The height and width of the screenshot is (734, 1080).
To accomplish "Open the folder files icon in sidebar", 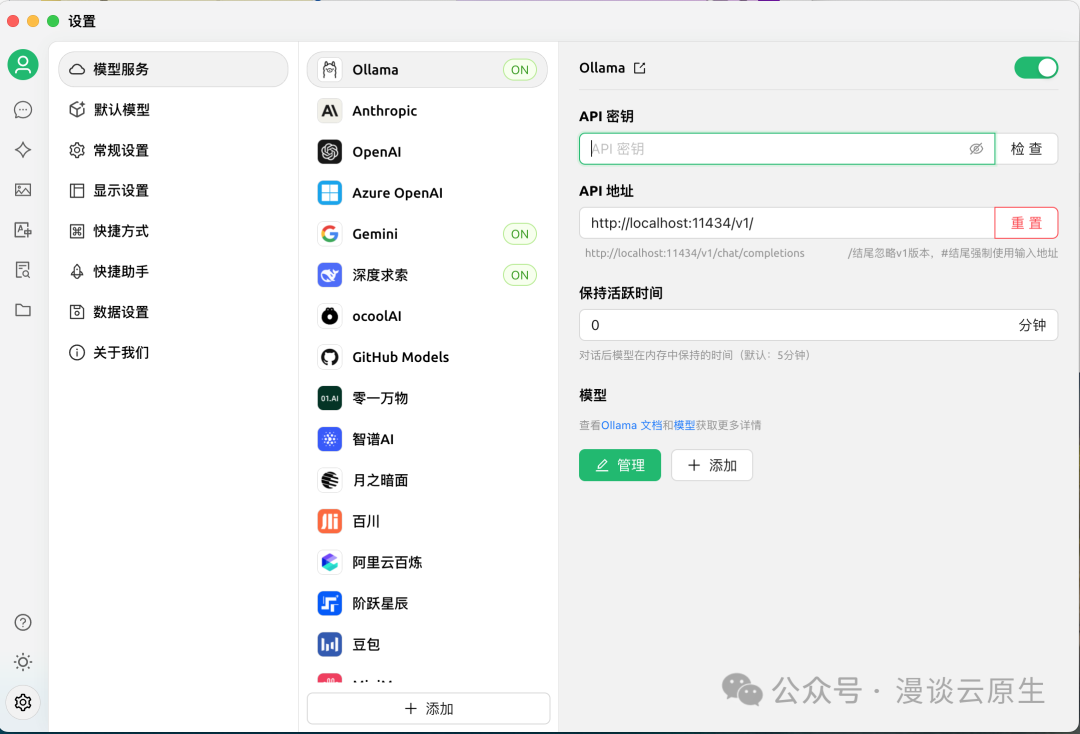I will (x=23, y=310).
